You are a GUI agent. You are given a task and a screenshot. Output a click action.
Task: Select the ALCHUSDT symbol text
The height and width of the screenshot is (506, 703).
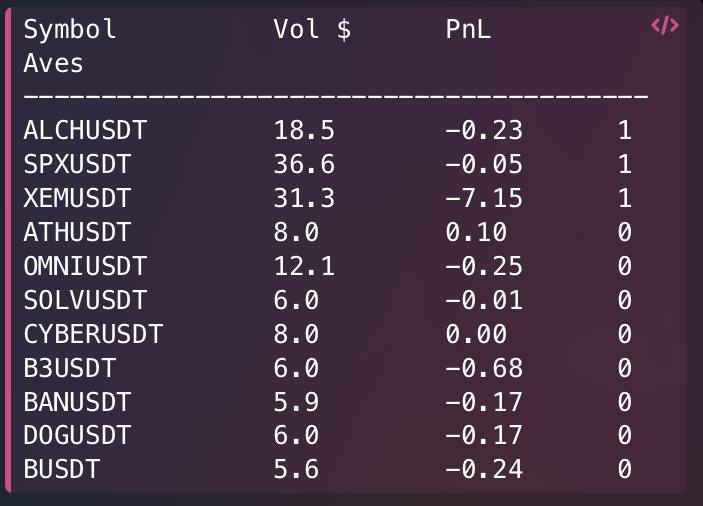85,130
